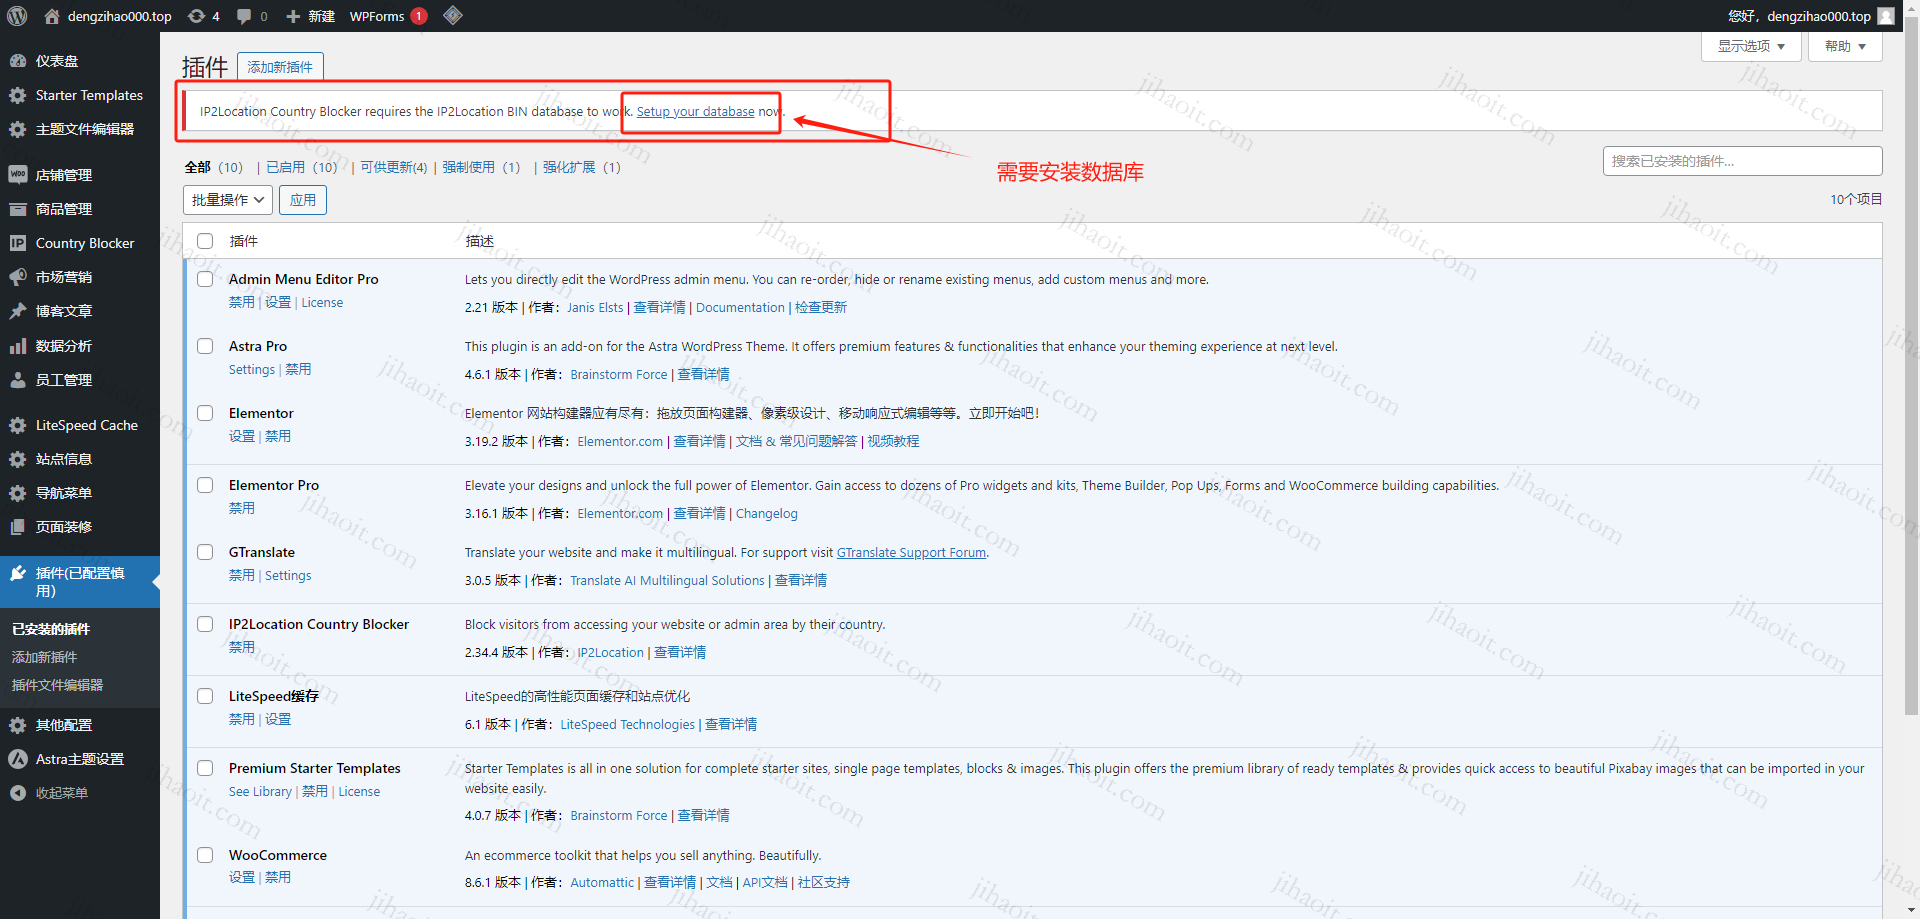The width and height of the screenshot is (1920, 919).
Task: Open the diamond icon in admin bar
Action: point(453,15)
